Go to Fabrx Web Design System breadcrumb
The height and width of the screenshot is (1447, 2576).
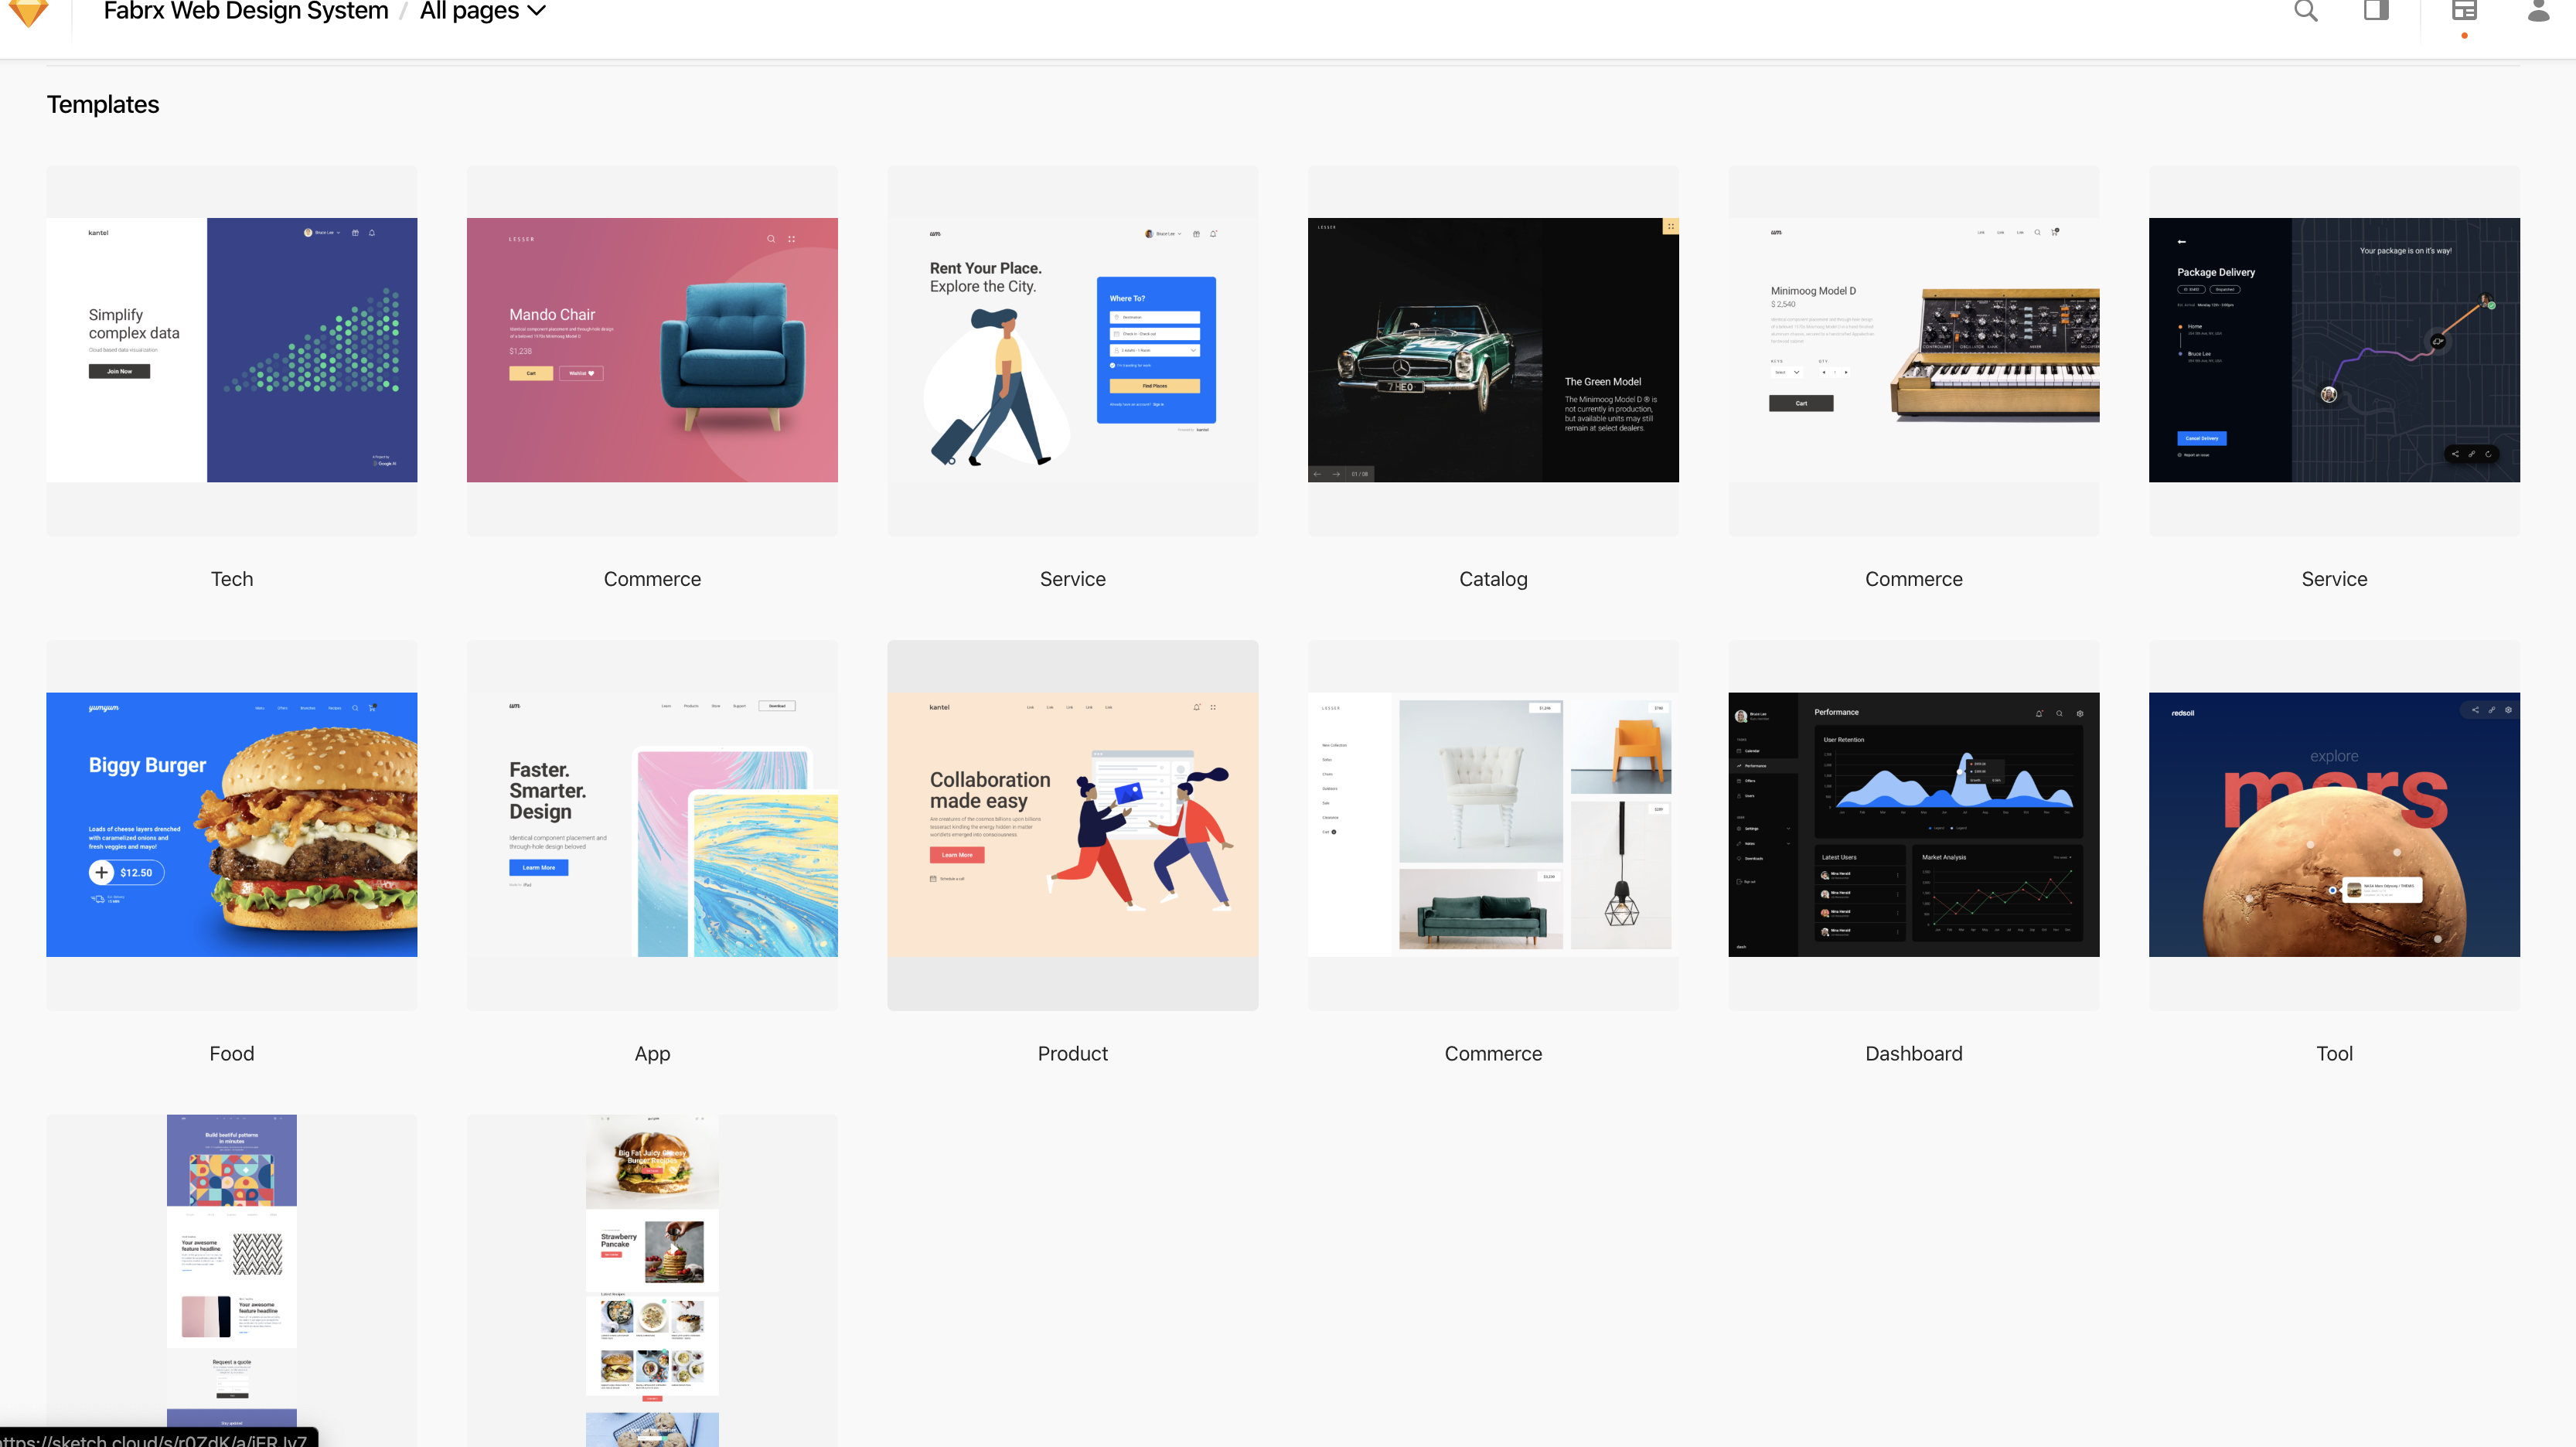245,11
